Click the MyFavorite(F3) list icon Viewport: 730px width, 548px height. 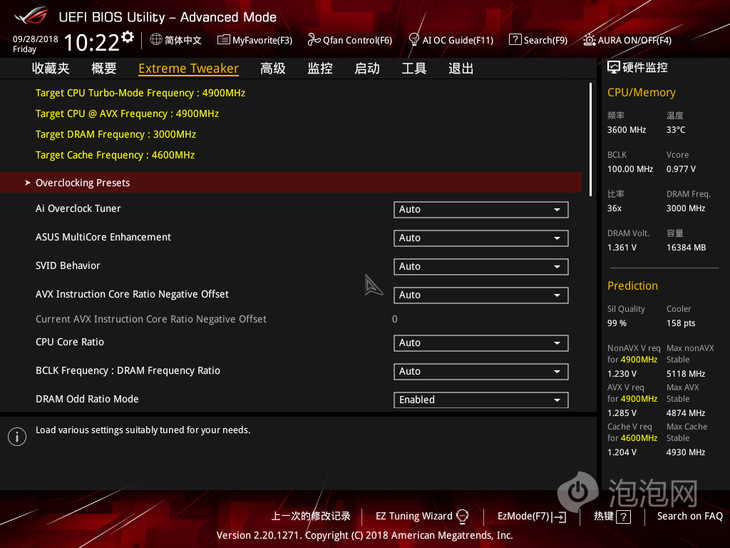[x=223, y=40]
